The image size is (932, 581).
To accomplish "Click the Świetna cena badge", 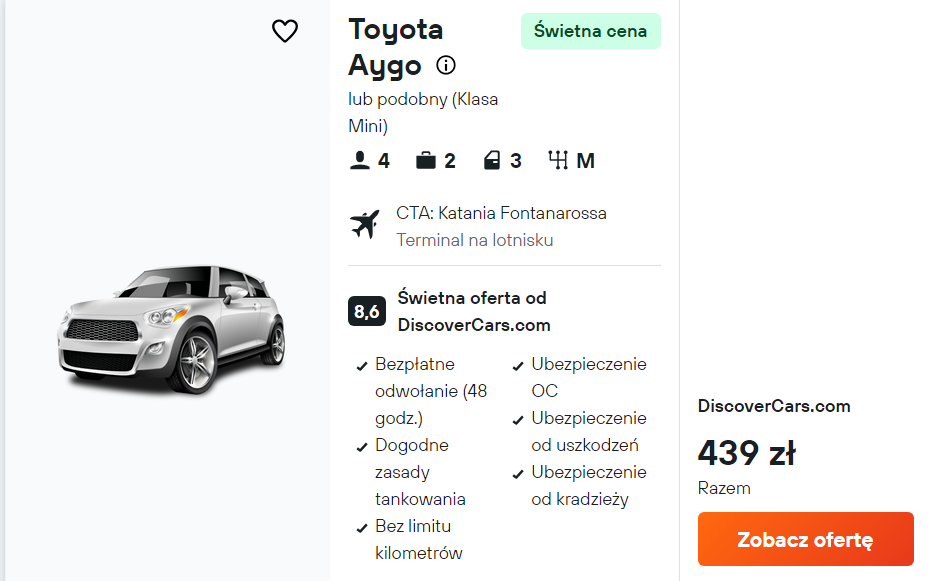I will [x=590, y=31].
